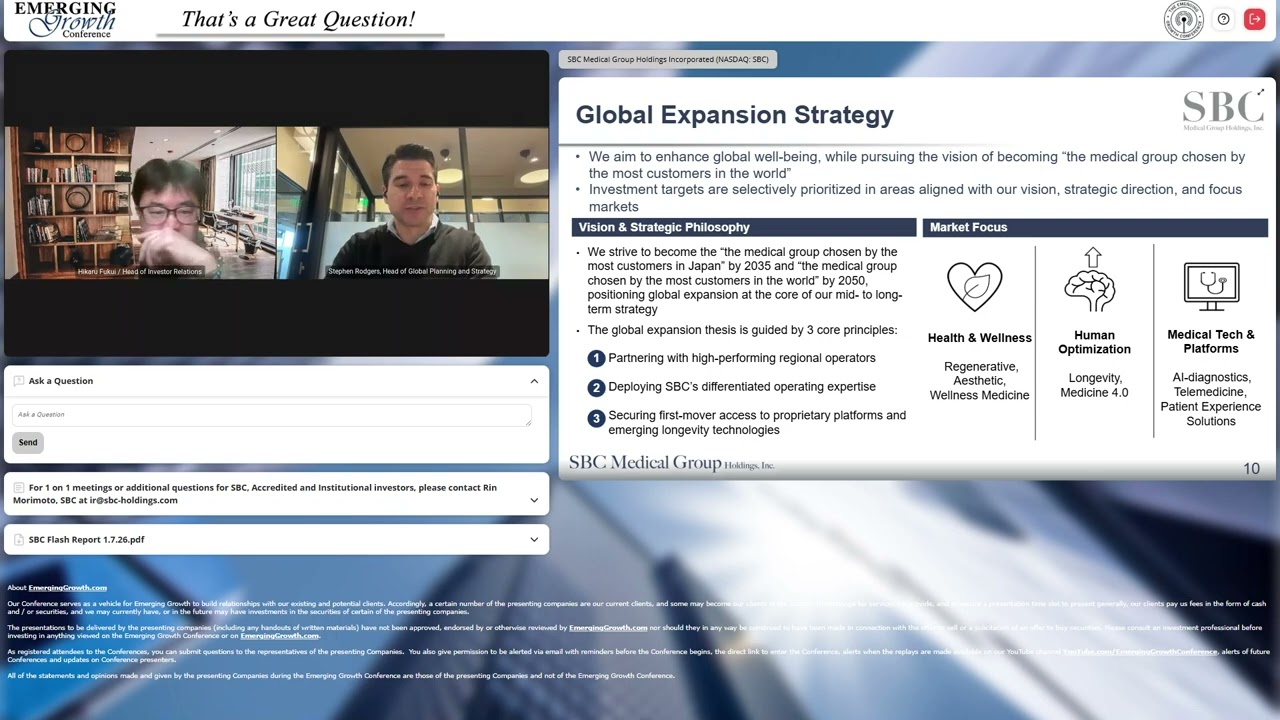1280x720 pixels.
Task: Click the Hikaru Fukui video feed
Action: pyautogui.click(x=140, y=203)
